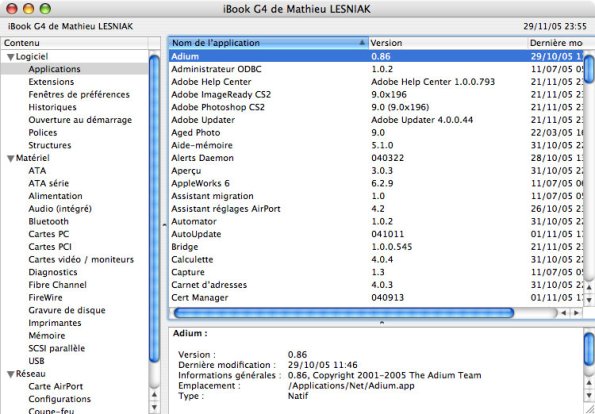The image size is (595, 414).
Task: Click the application list horizontal scrollbar thumb
Action: click(x=343, y=313)
